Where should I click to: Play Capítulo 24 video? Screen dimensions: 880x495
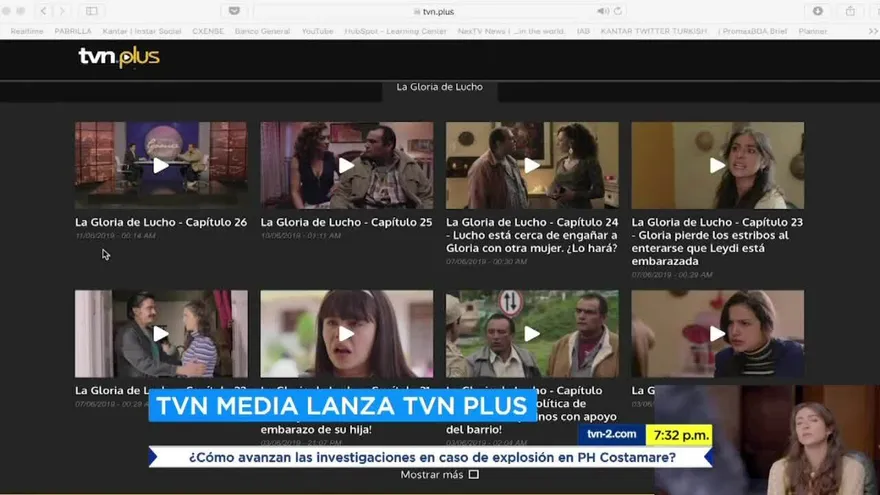[532, 166]
